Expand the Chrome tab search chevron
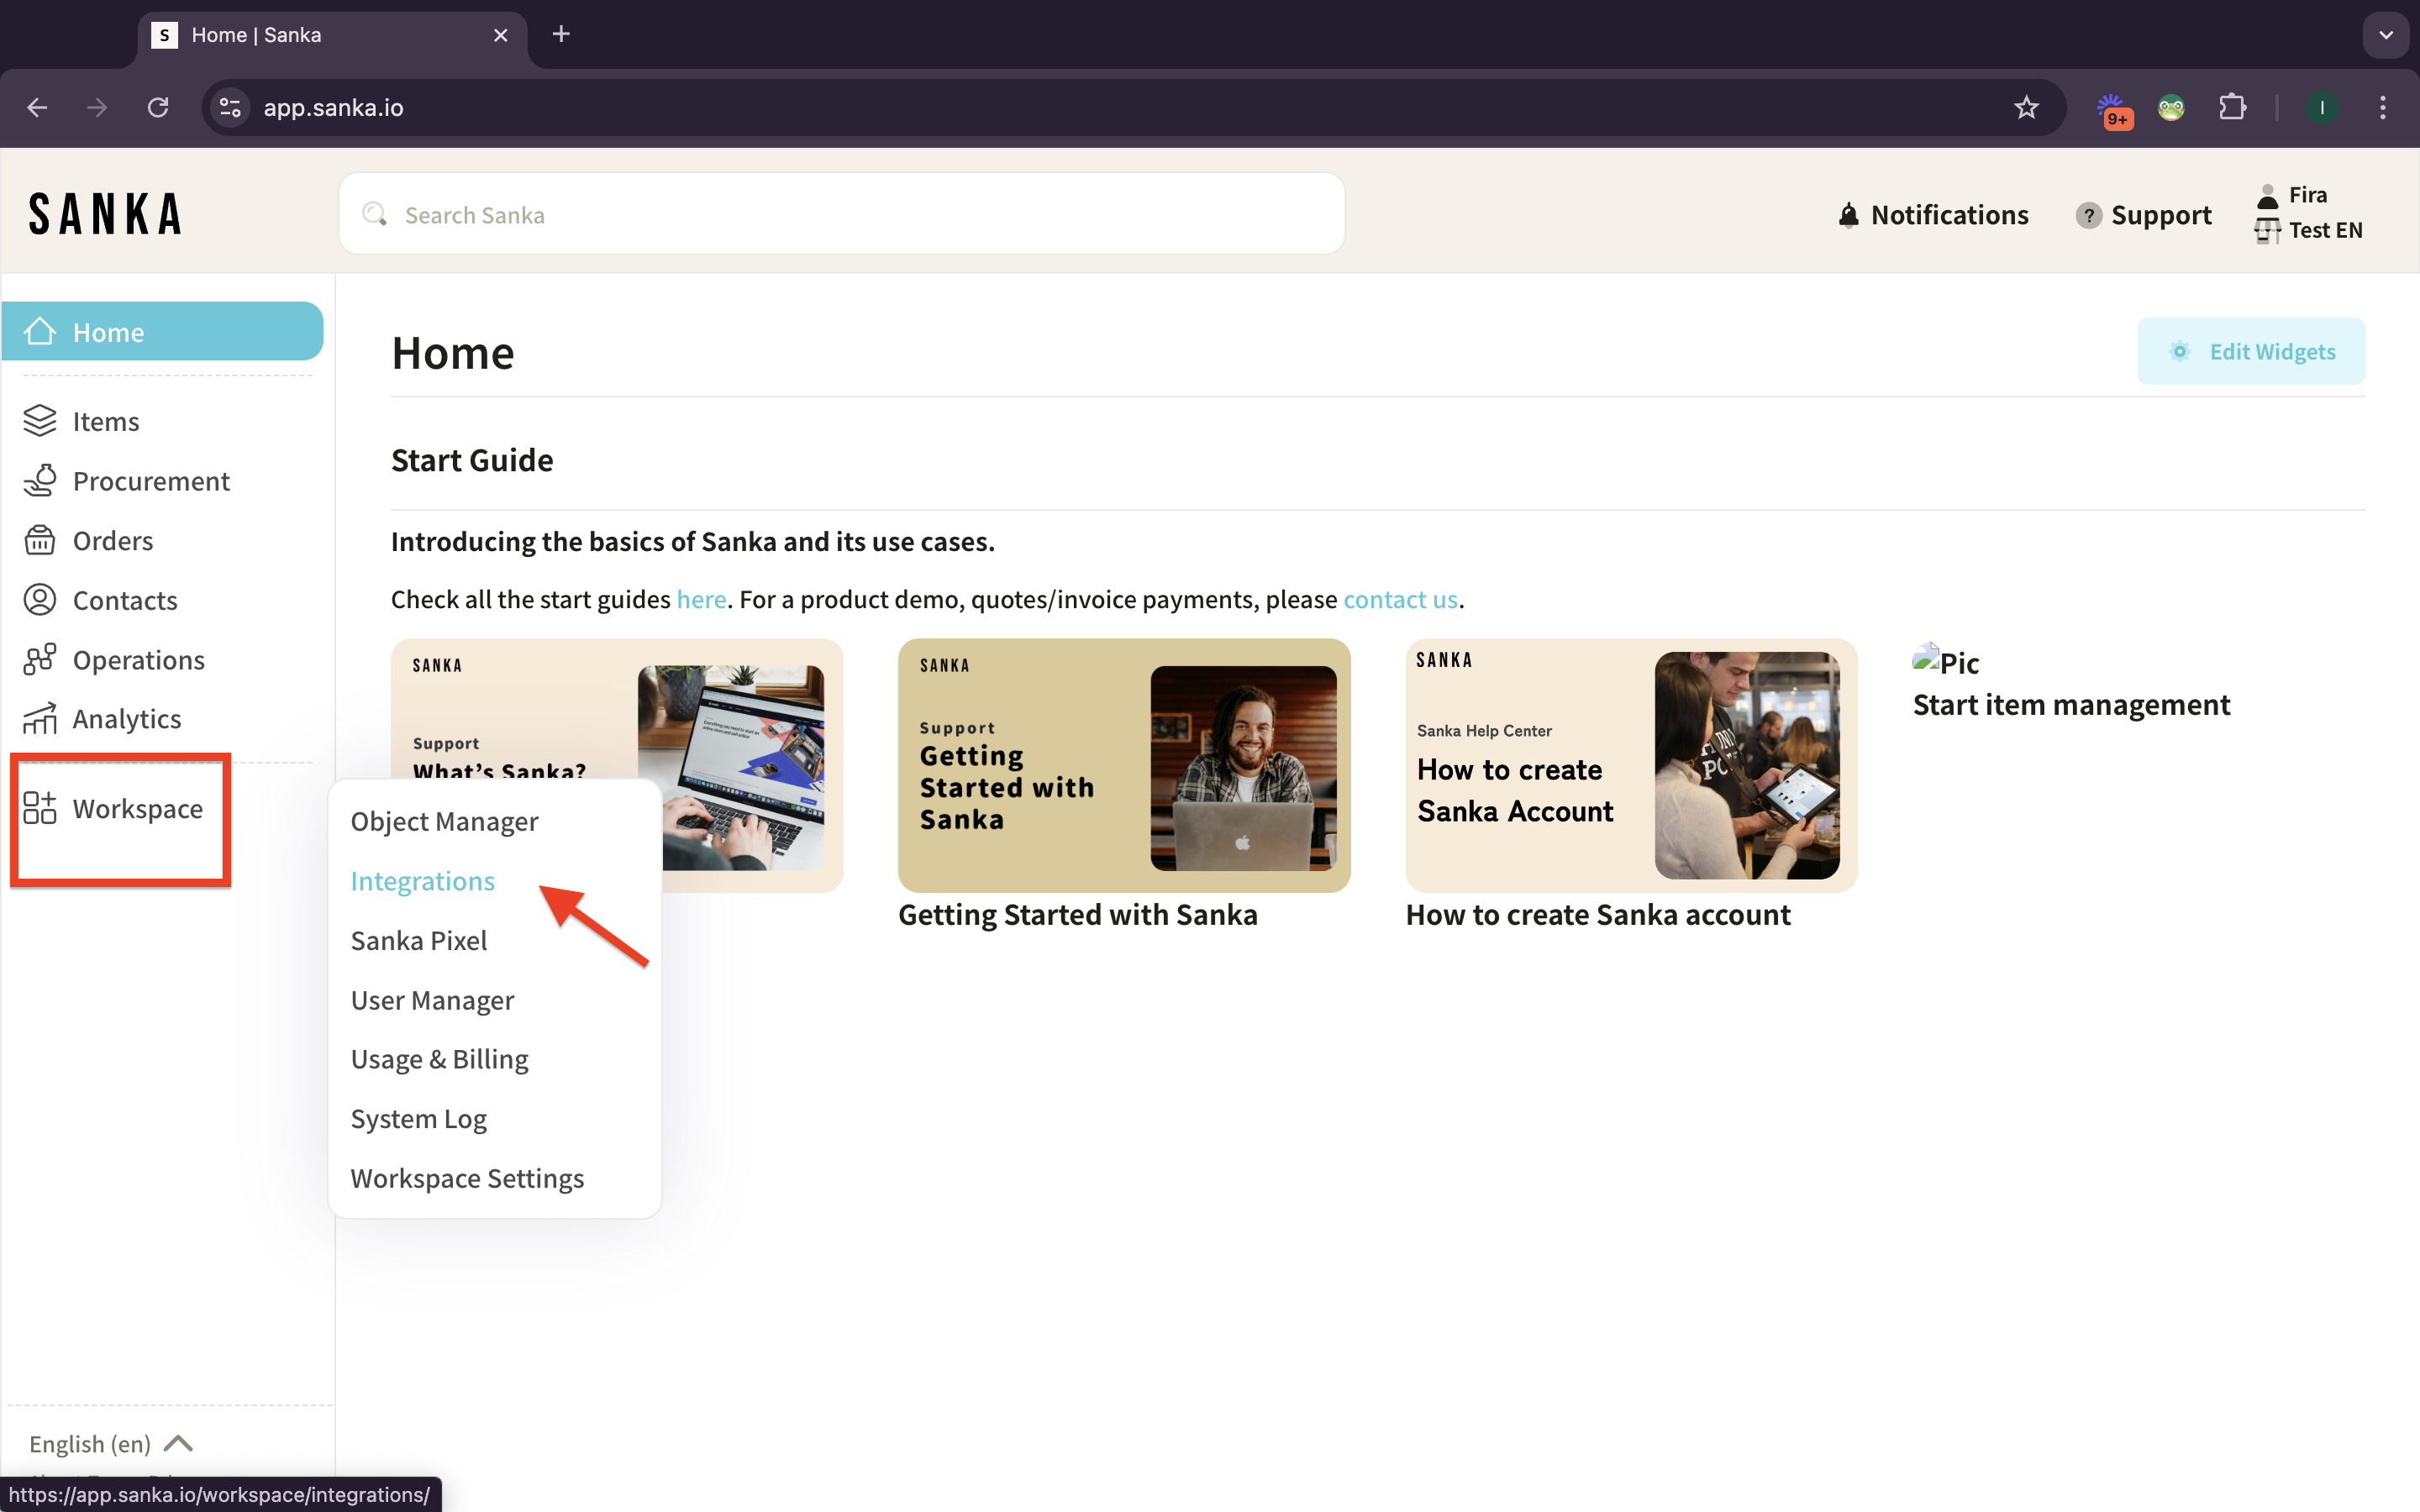 pyautogui.click(x=2385, y=35)
